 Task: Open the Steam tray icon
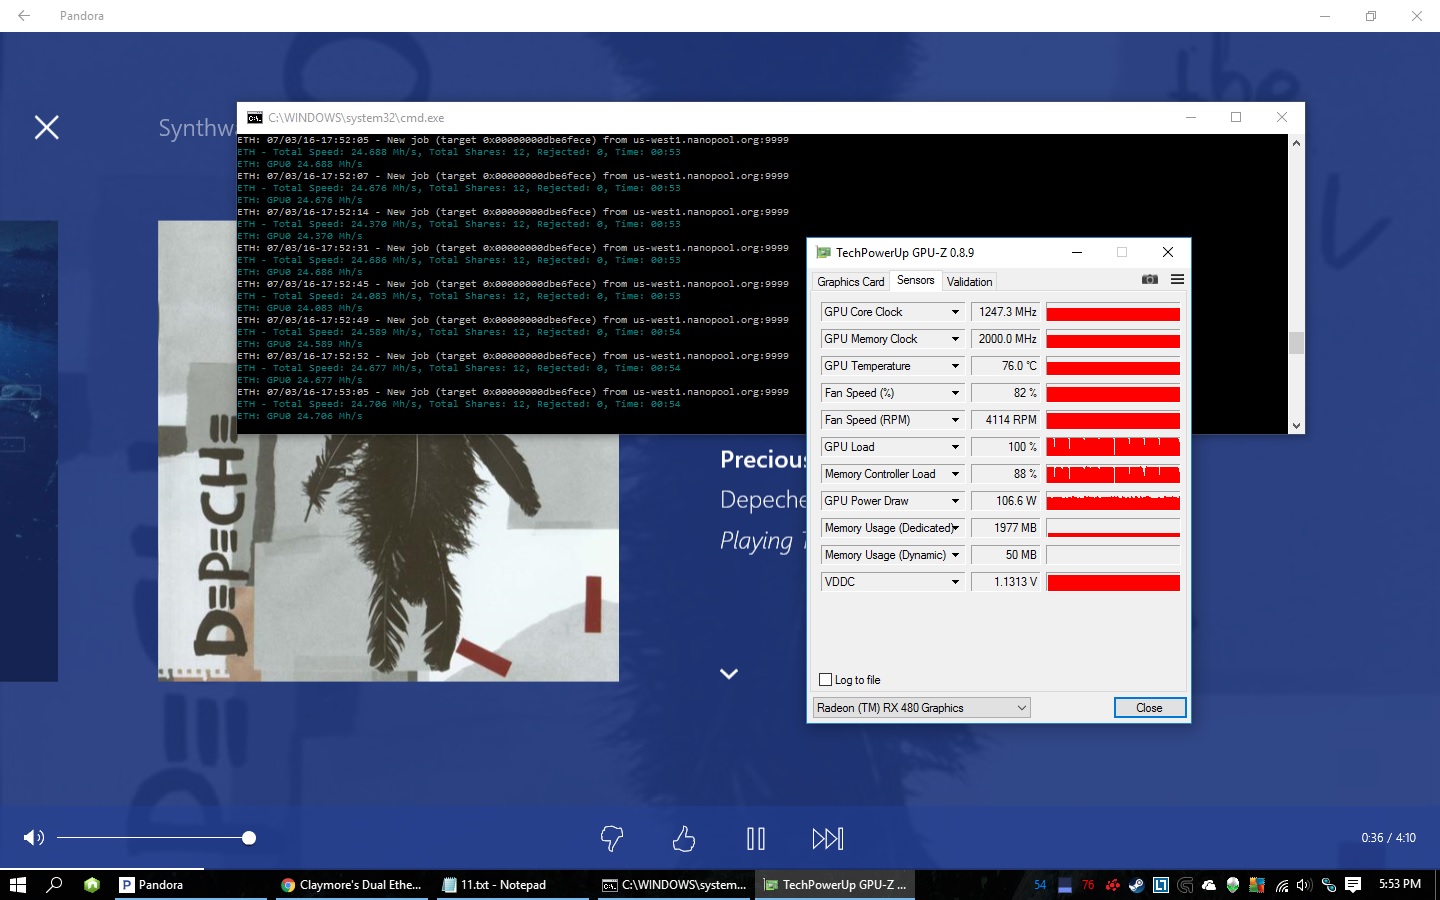tap(1136, 885)
